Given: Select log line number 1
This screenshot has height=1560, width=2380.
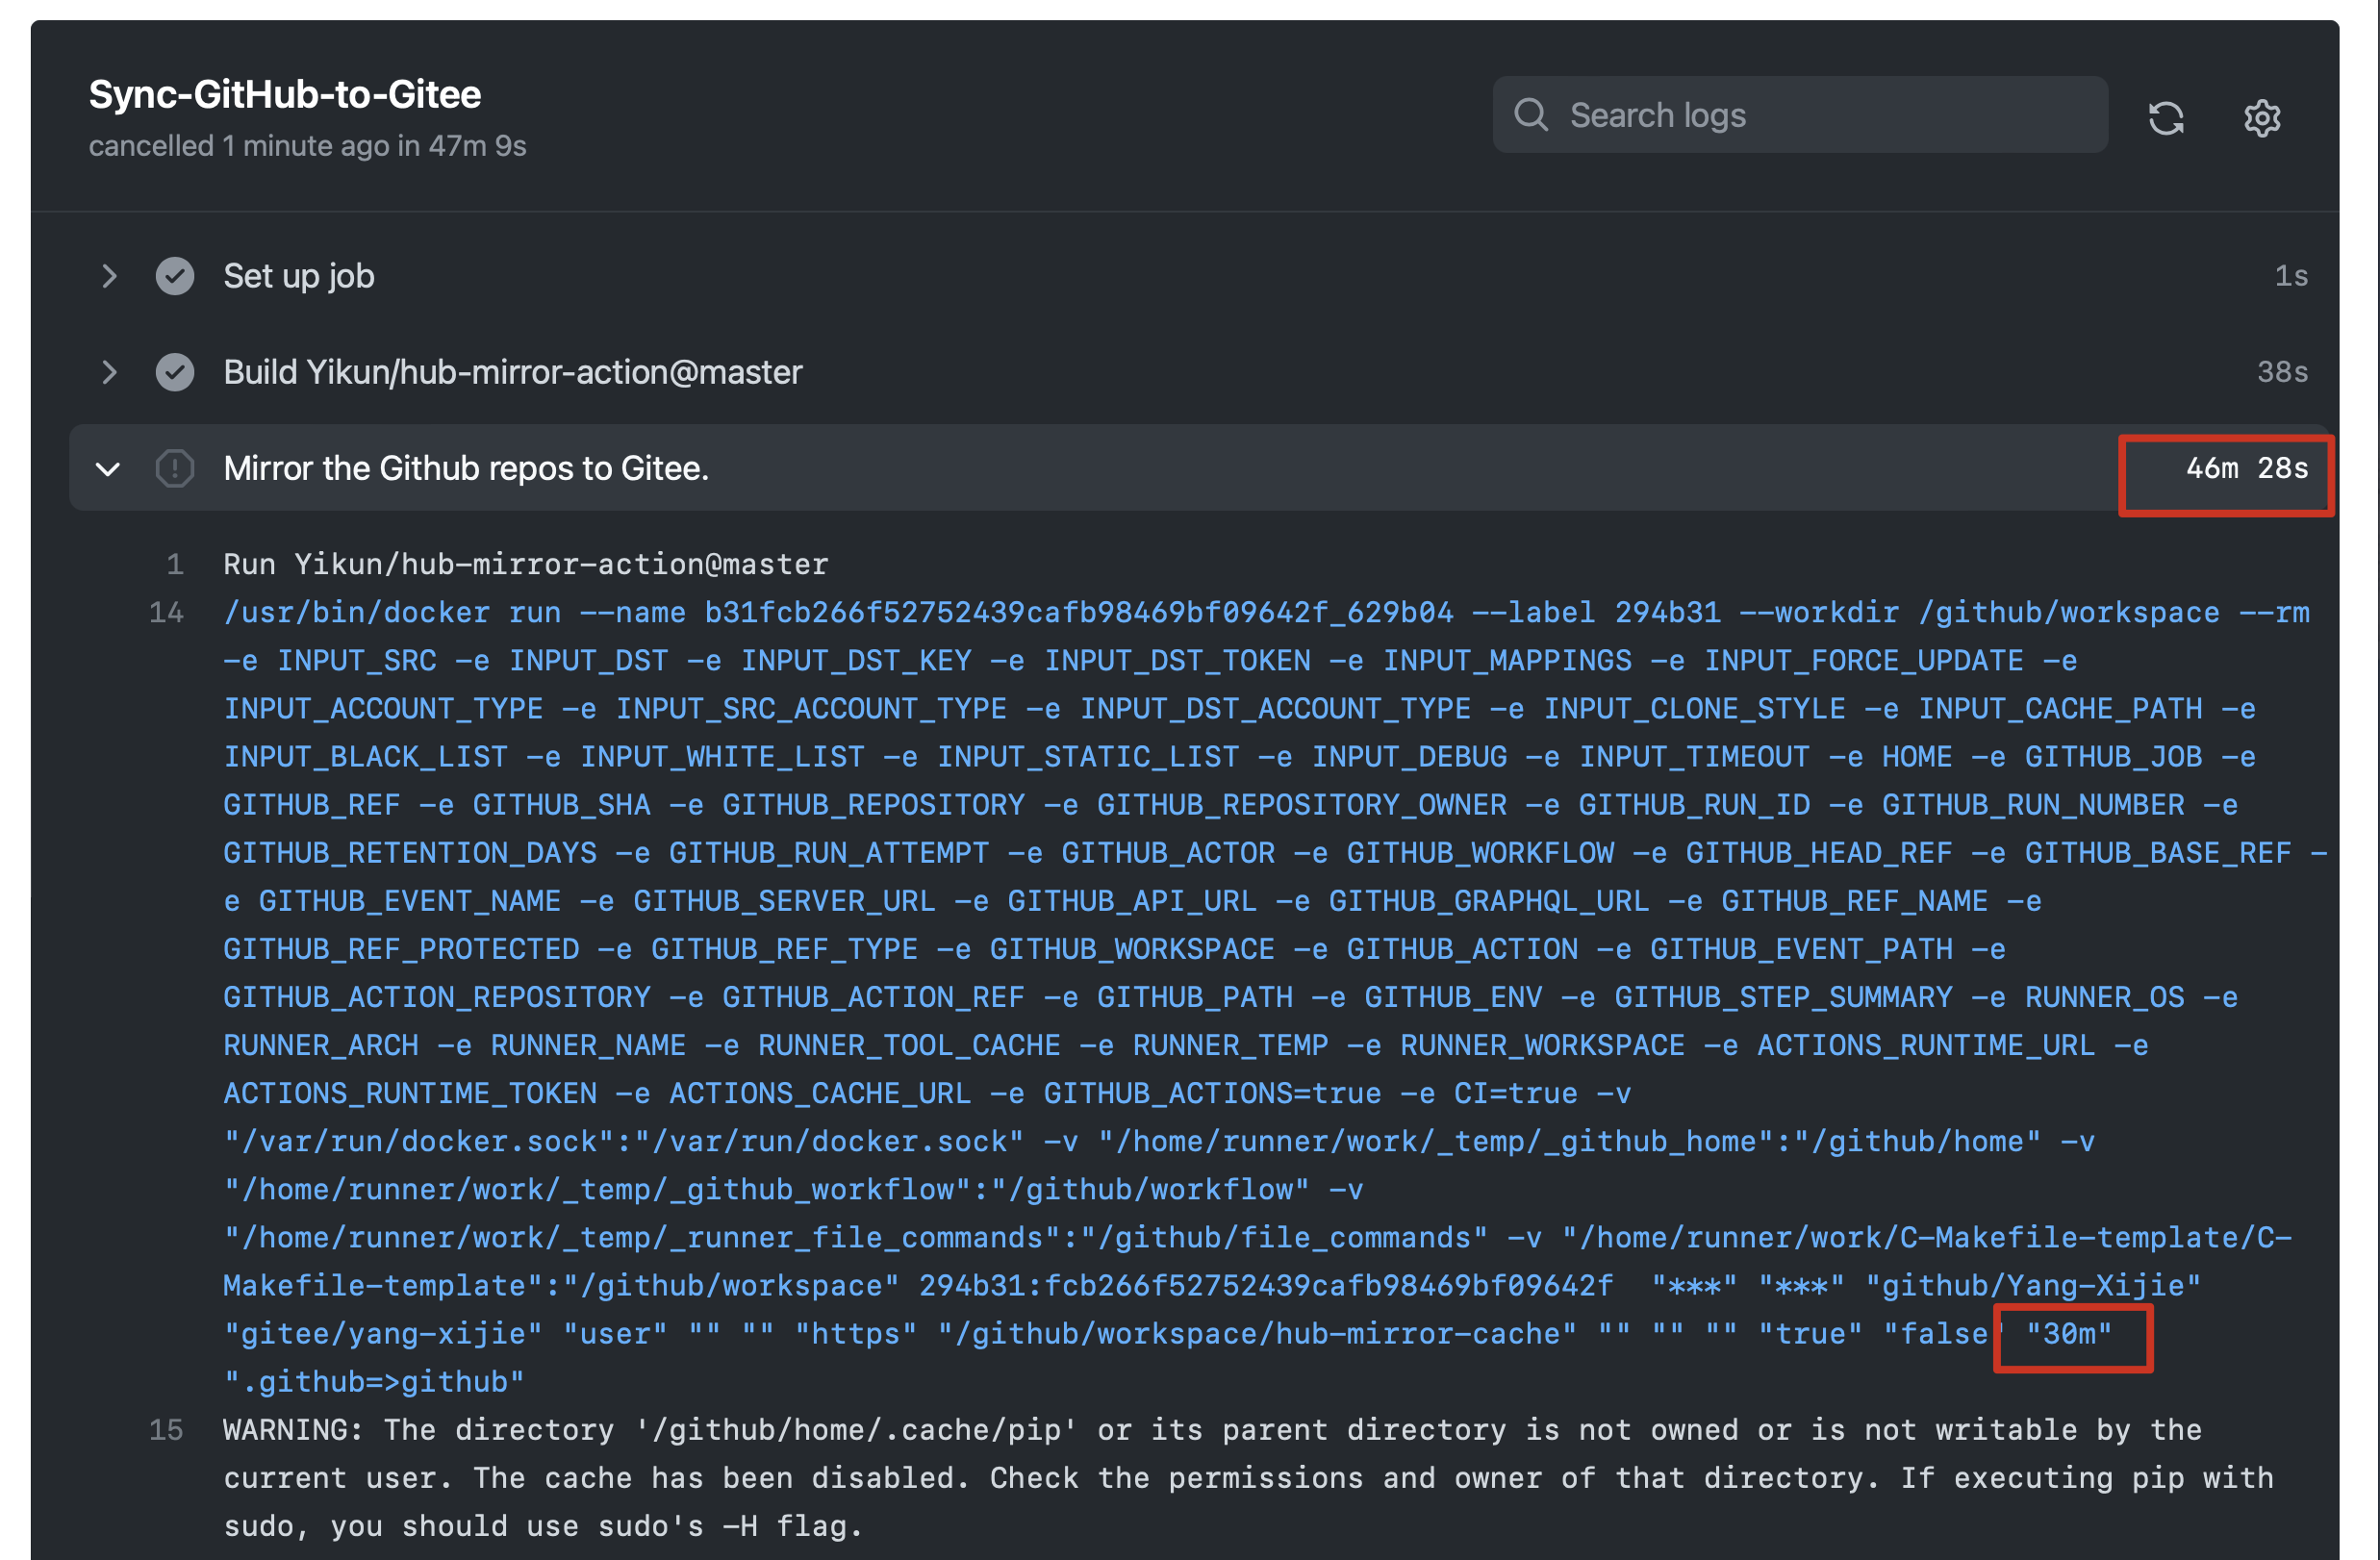Looking at the screenshot, I should pos(175,565).
